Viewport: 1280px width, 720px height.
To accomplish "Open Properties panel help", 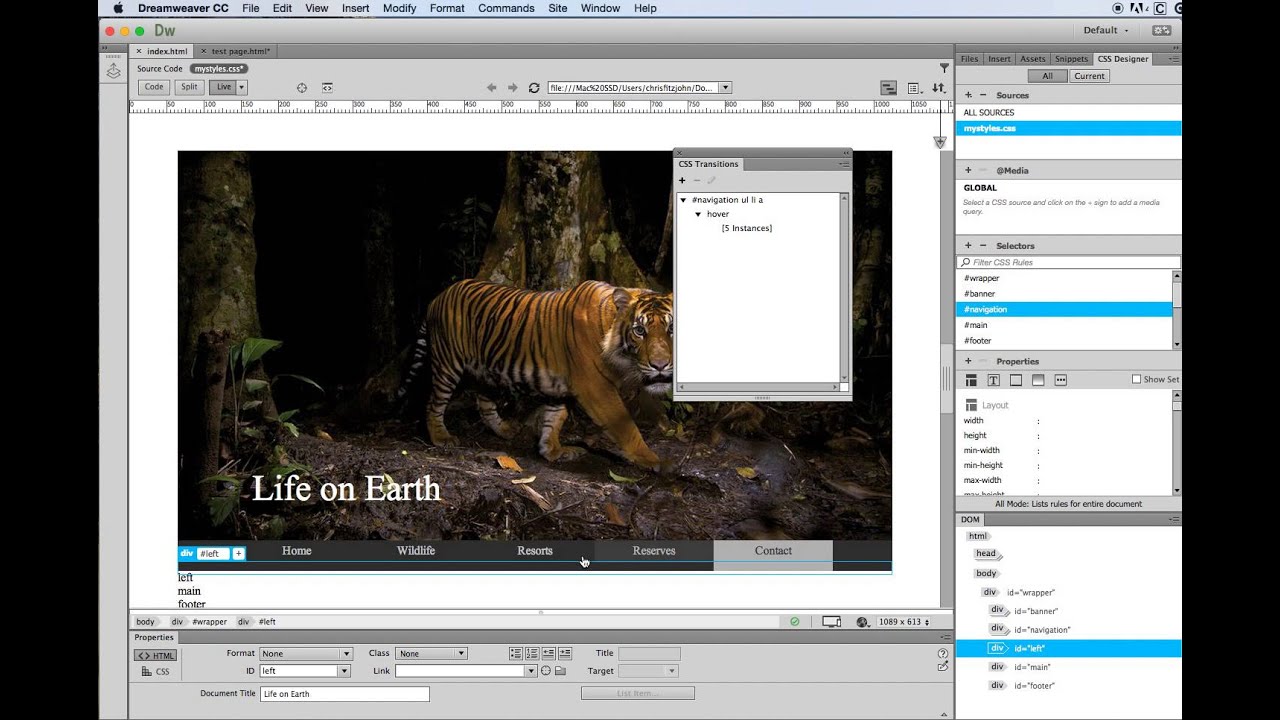I will pyautogui.click(x=943, y=653).
